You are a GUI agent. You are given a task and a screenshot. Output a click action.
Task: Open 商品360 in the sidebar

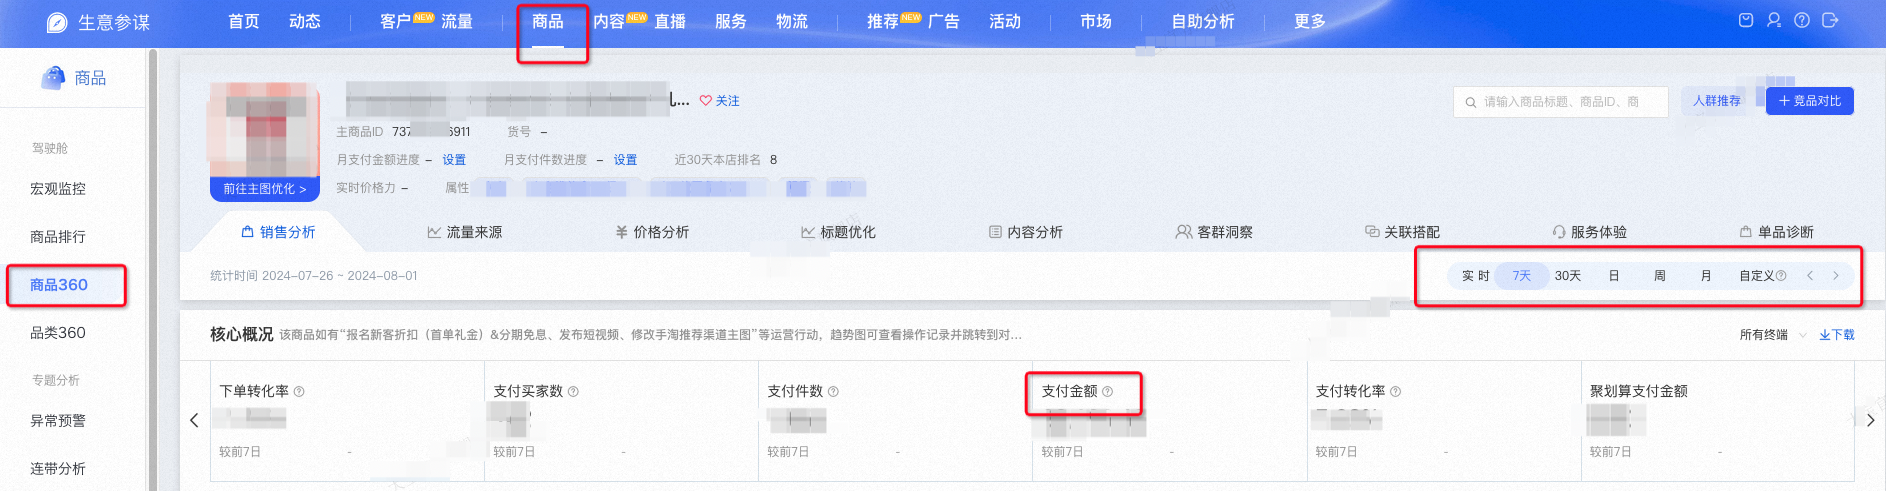59,285
